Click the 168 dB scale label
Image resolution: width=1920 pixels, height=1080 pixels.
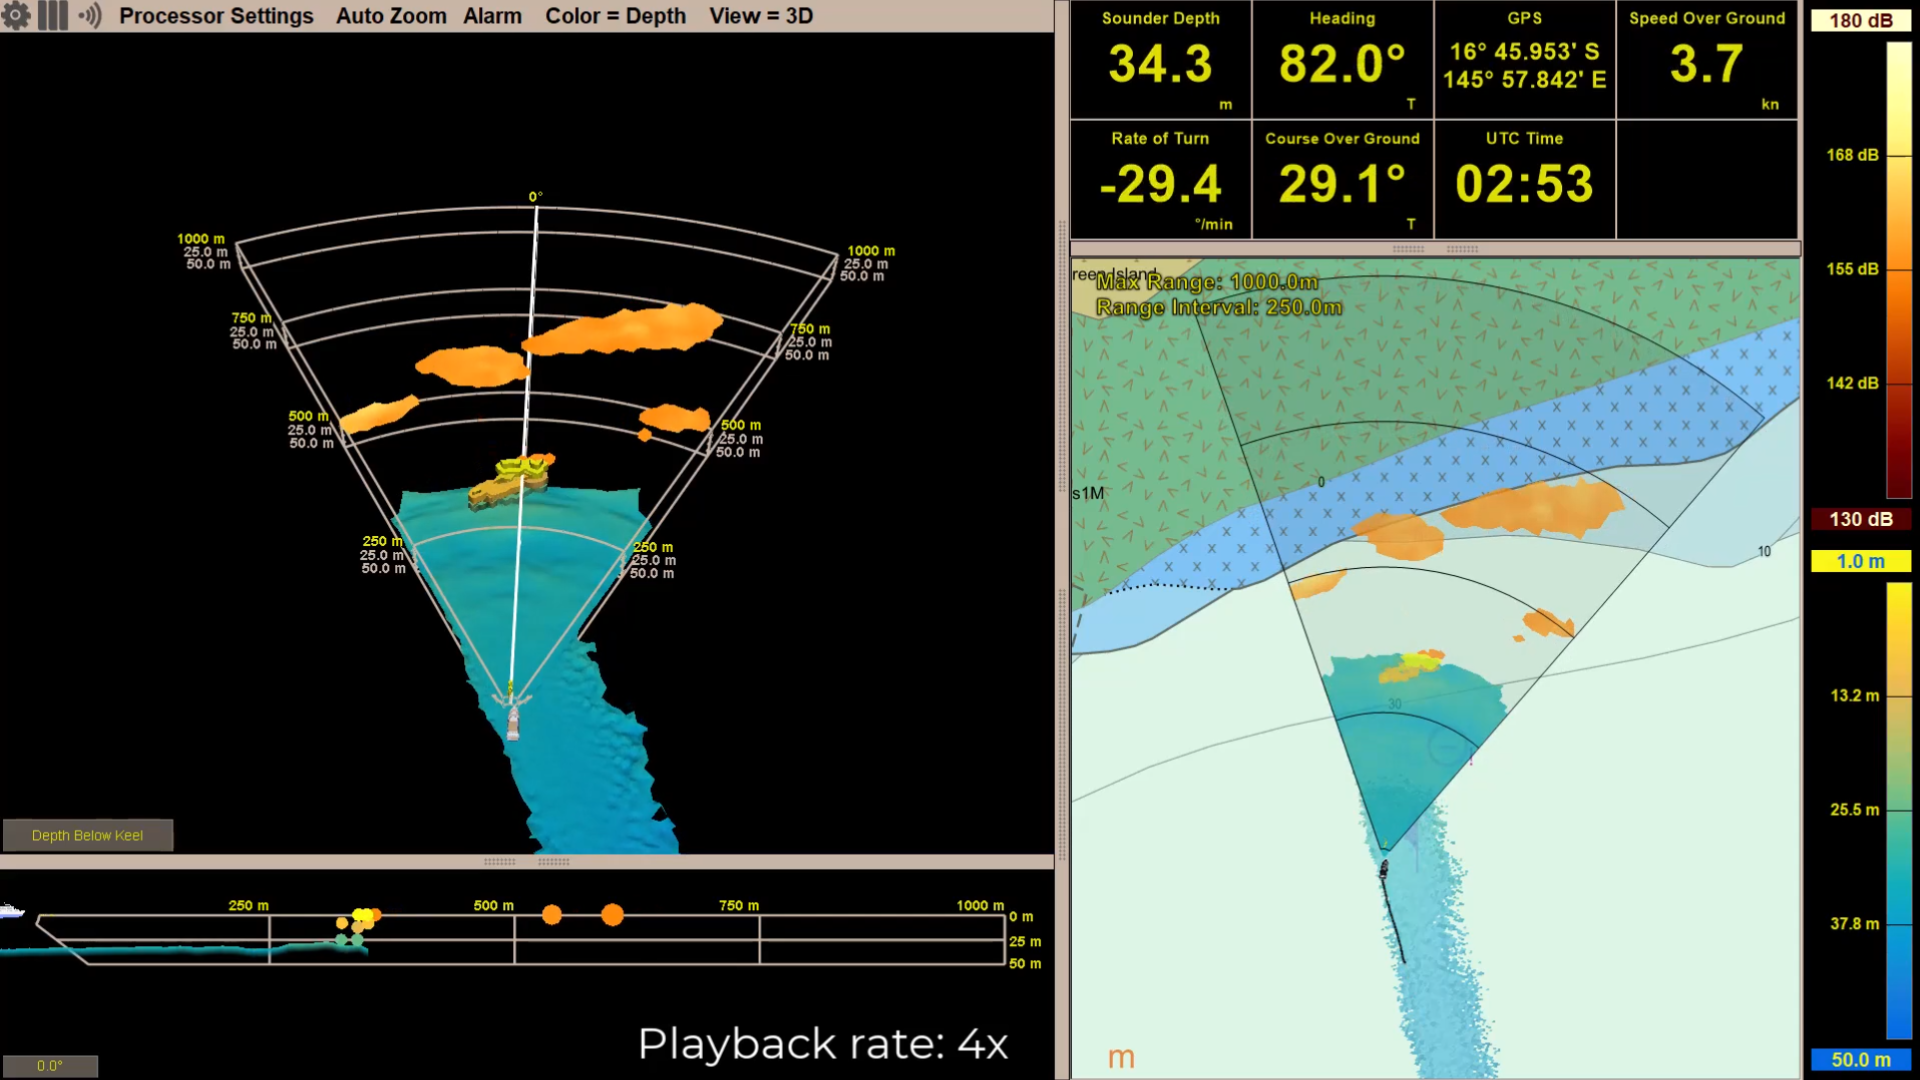[x=1852, y=155]
